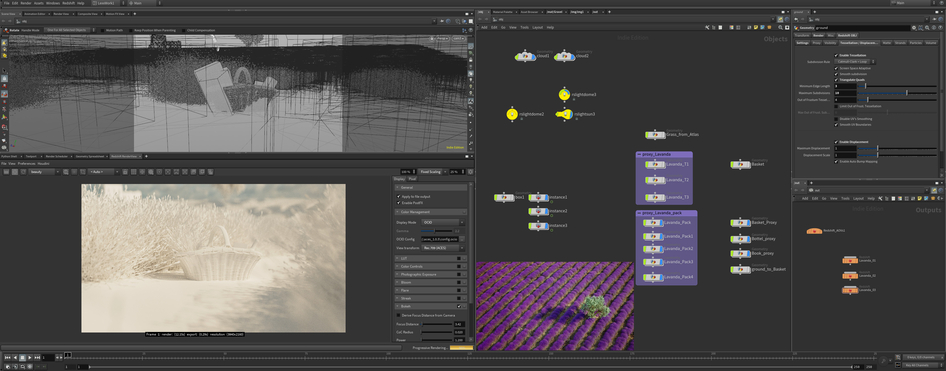Adjust Maximum Subdivisions slider
Screen dimensions: 946x371
[x=897, y=93]
